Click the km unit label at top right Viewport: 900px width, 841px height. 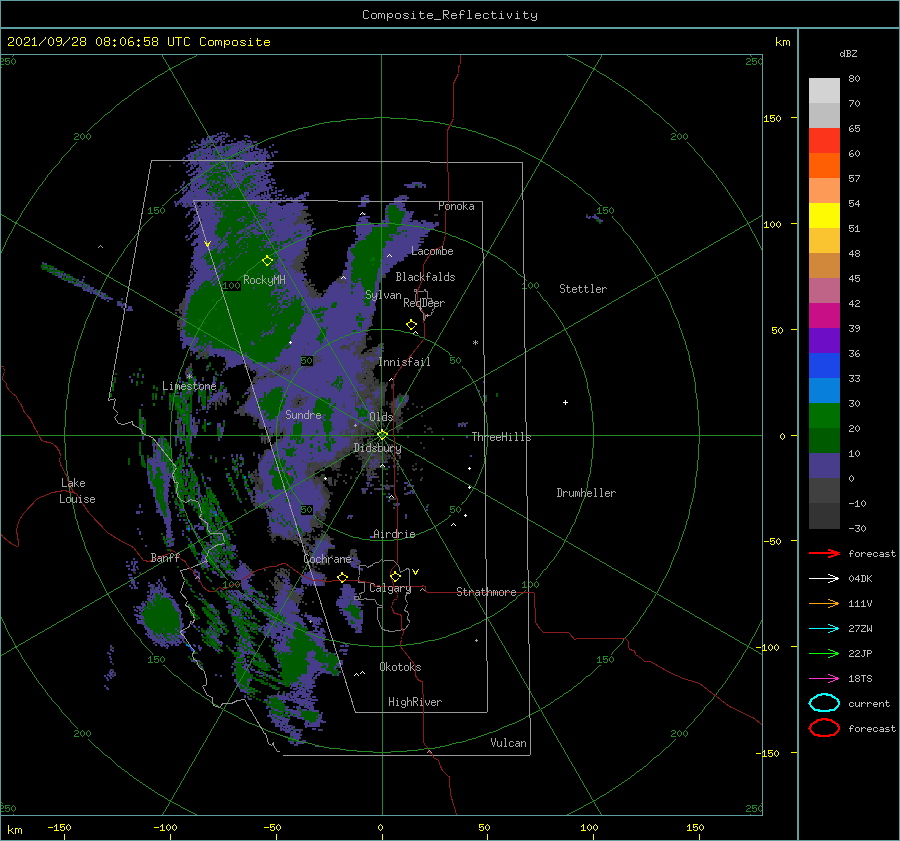(782, 42)
